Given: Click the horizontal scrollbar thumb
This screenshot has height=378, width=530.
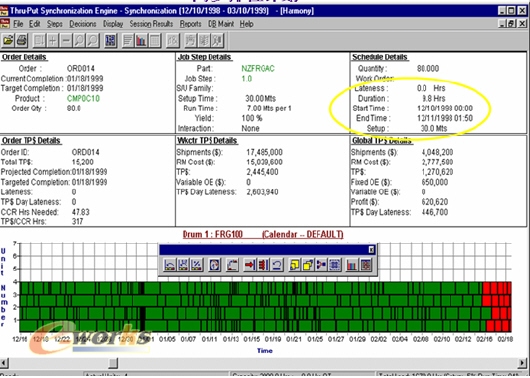Looking at the screenshot, I should tap(113, 363).
